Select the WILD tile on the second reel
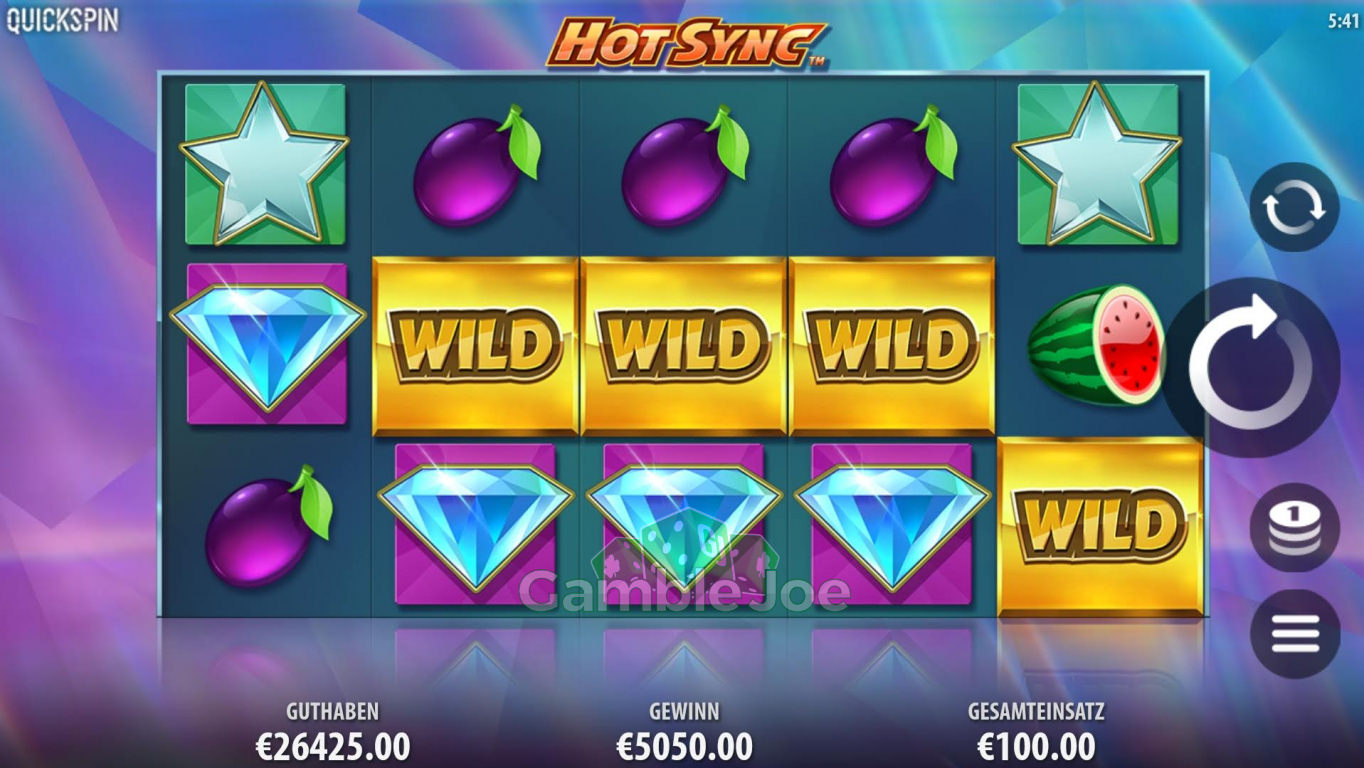Viewport: 1364px width, 768px height. [476, 346]
